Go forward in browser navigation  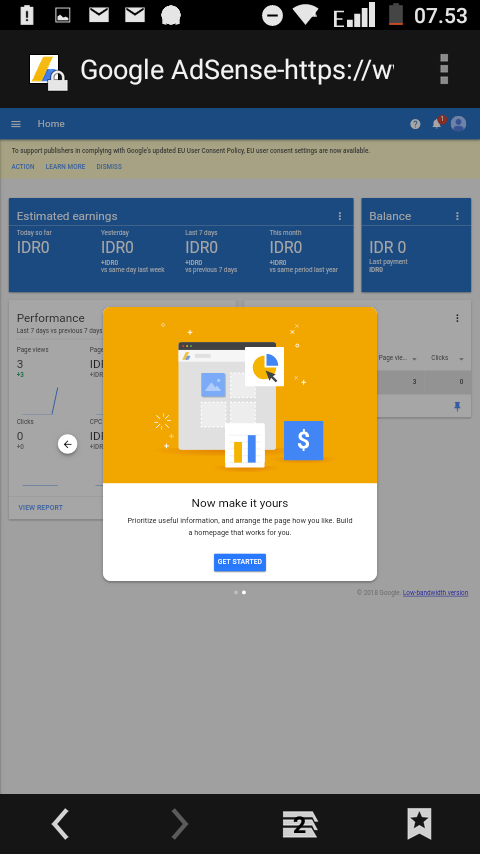coord(180,824)
